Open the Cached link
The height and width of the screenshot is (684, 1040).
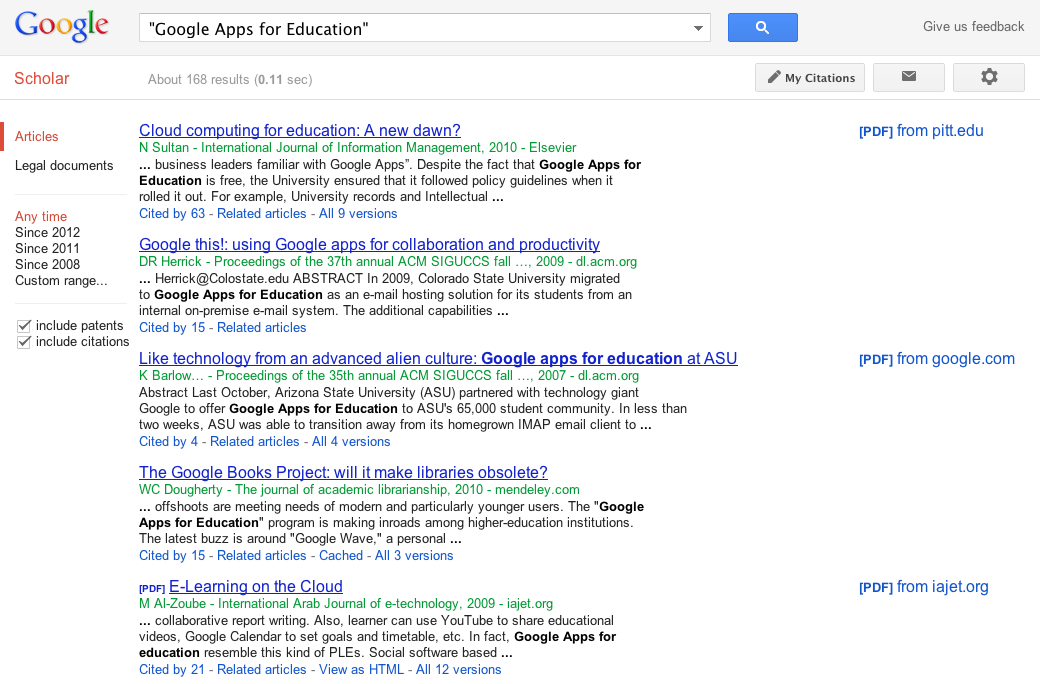[x=341, y=556]
